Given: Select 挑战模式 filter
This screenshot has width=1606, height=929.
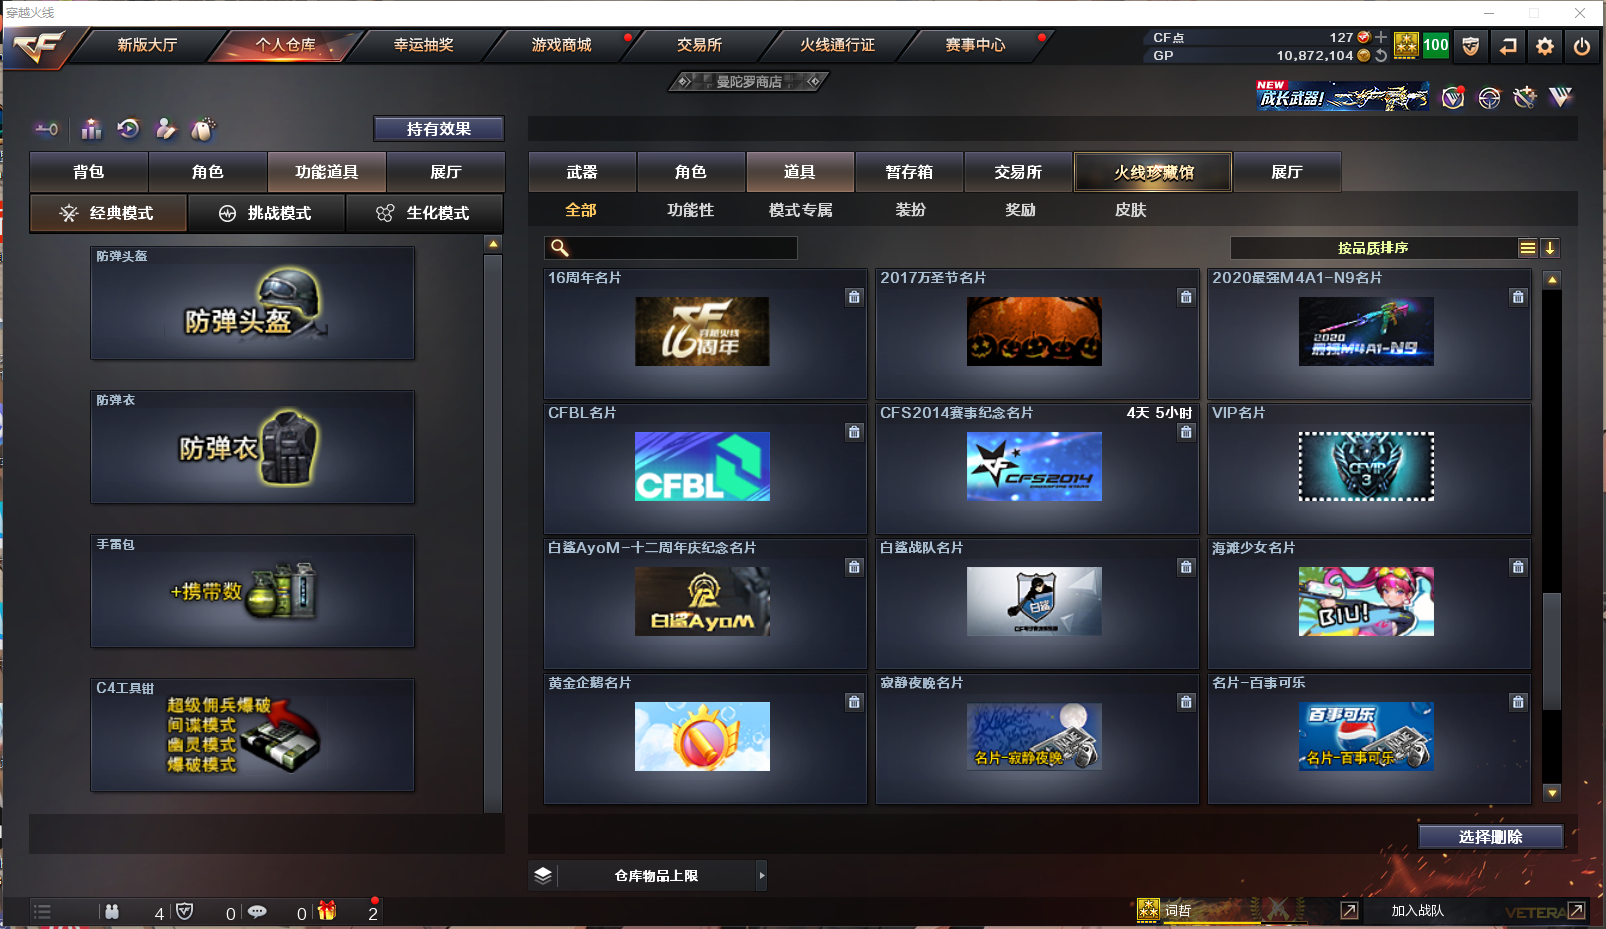Looking at the screenshot, I should (266, 213).
